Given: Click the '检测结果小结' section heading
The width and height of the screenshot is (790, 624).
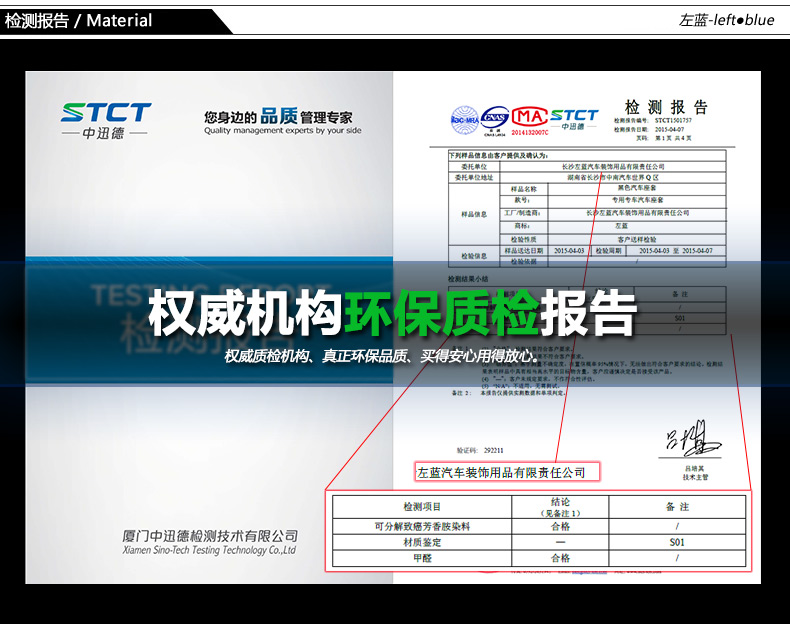Looking at the screenshot, I should (x=468, y=279).
